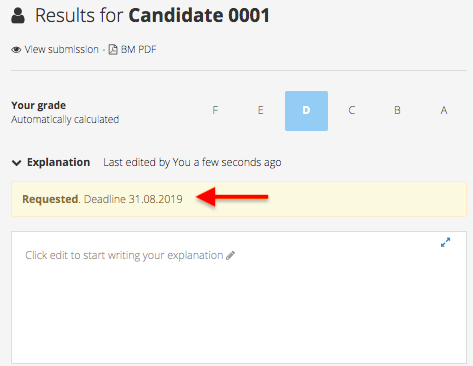Click the pencil edit icon
Viewport: 473px width, 366px height.
pos(230,256)
